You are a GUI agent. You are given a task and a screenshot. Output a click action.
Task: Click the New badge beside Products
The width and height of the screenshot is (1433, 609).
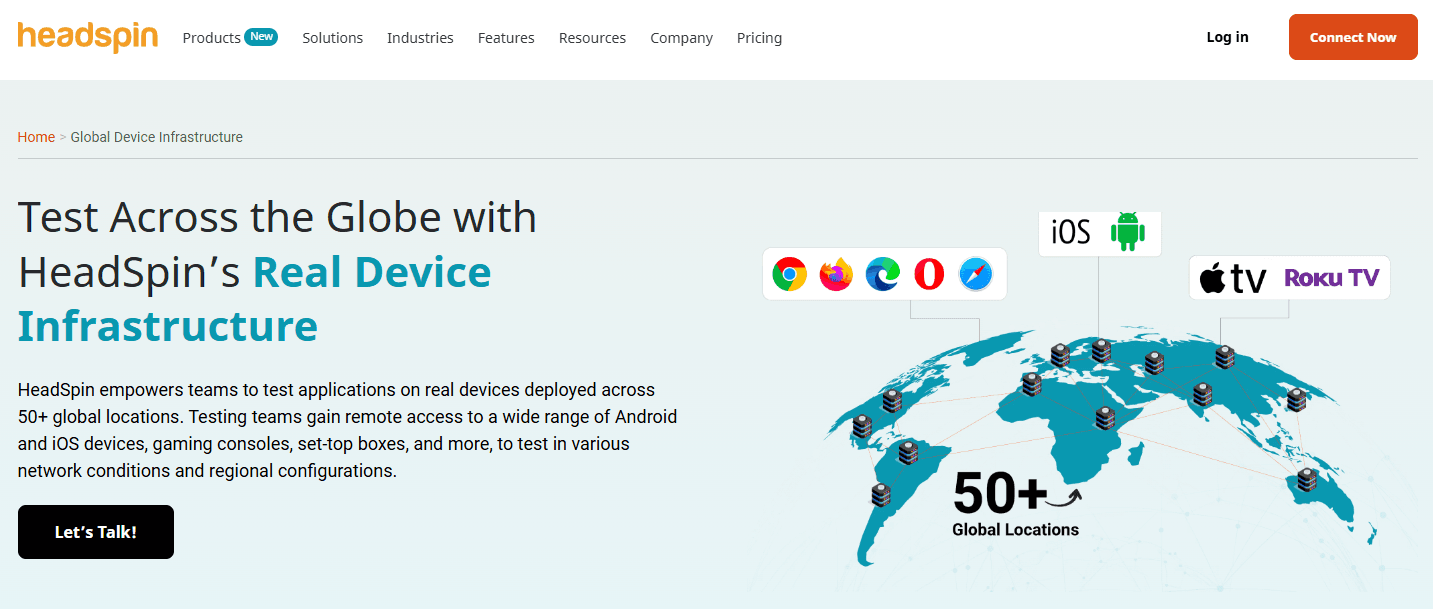tap(262, 36)
